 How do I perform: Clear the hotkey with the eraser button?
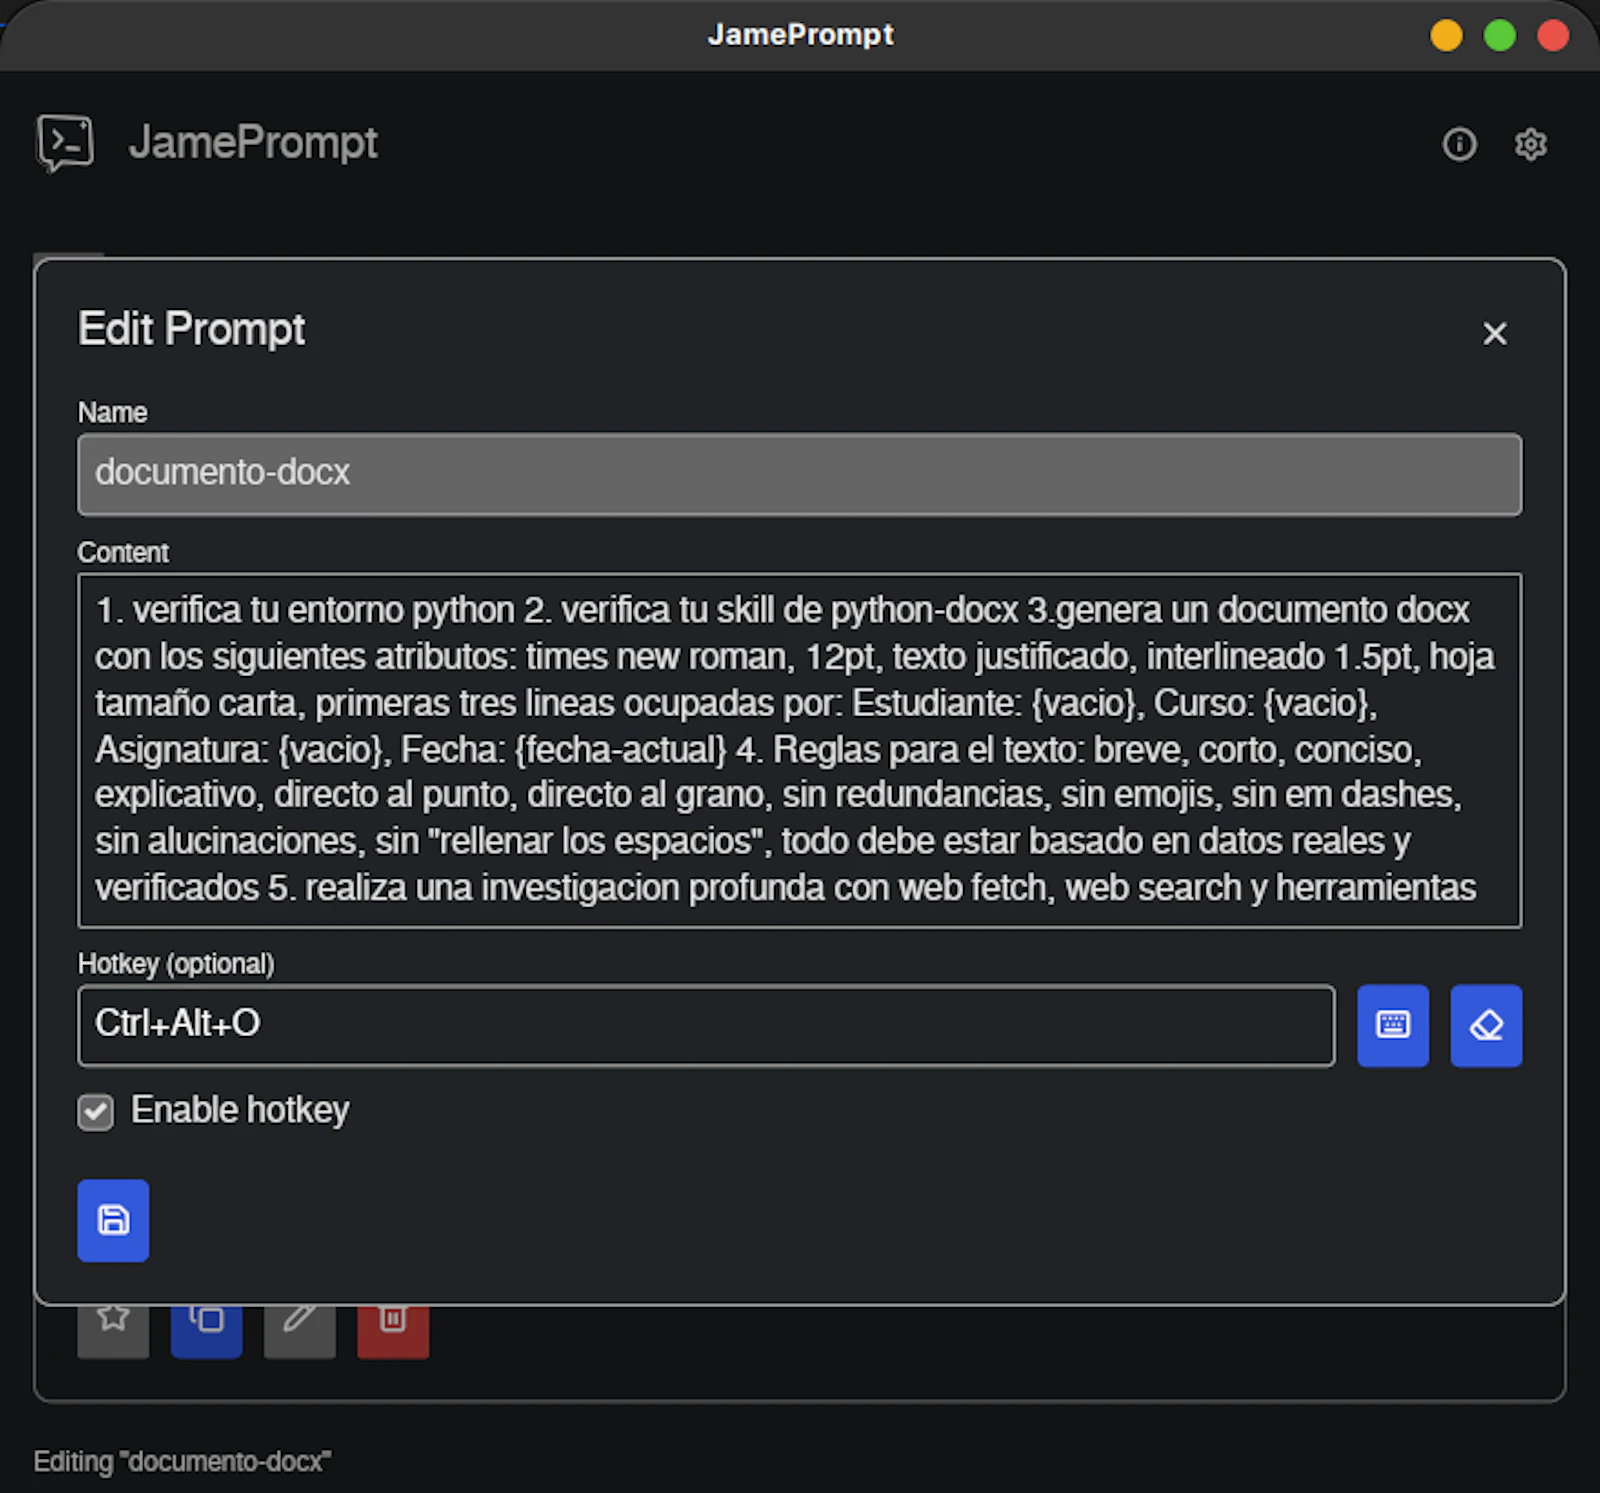(x=1486, y=1025)
